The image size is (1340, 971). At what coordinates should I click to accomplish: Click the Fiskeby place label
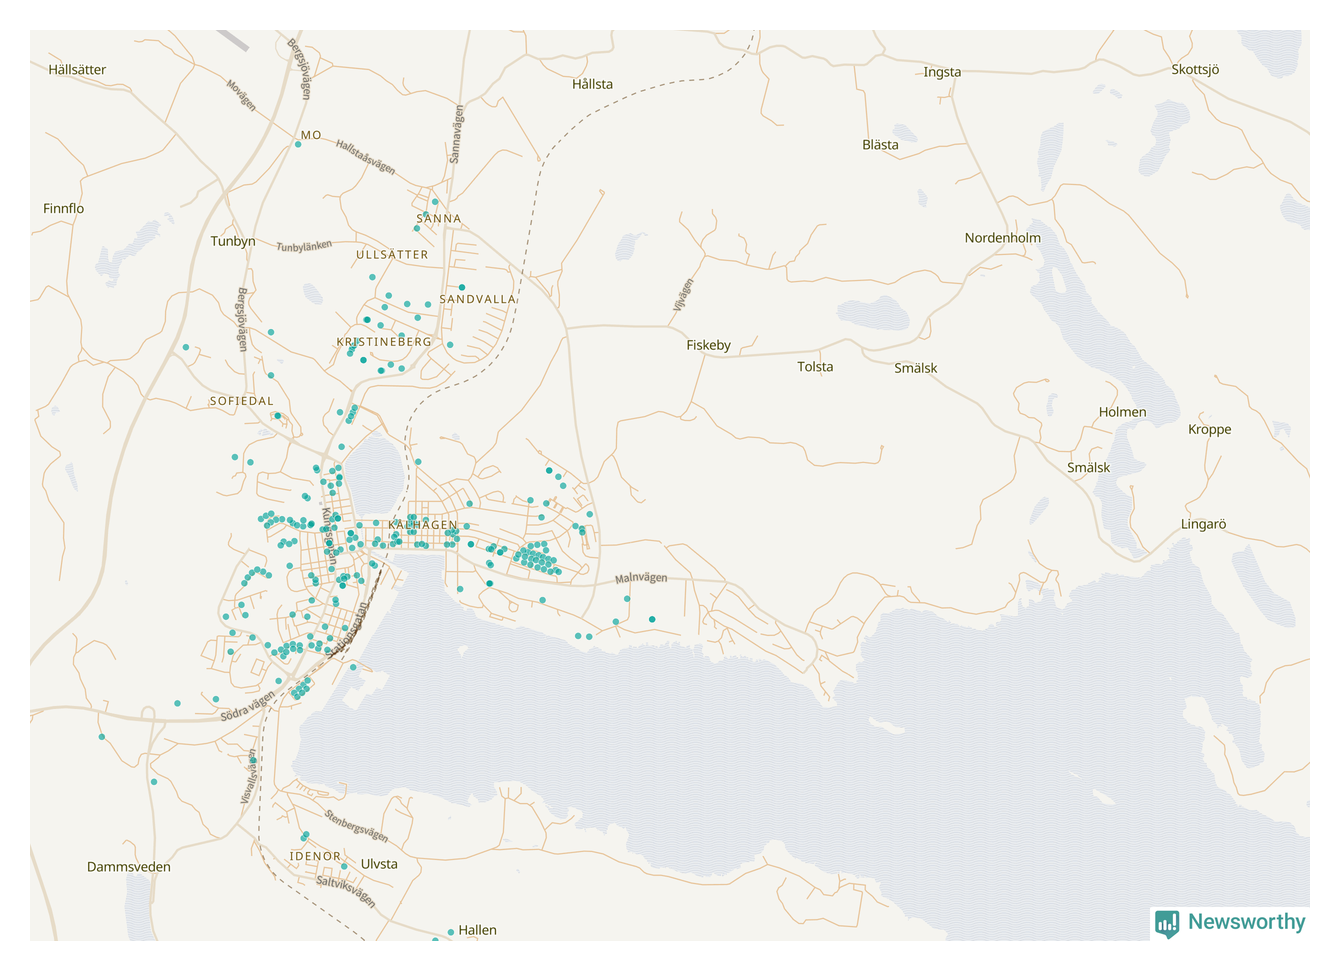pos(708,345)
